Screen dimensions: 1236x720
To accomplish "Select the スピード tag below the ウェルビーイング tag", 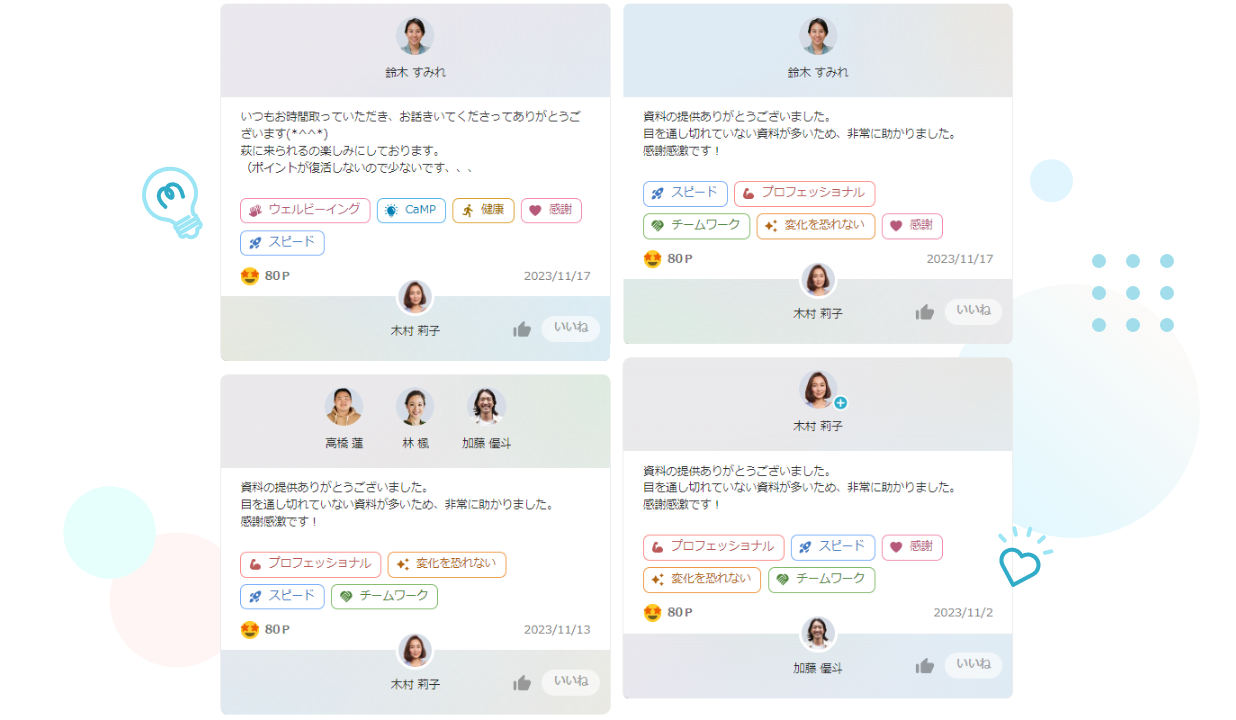I will (x=282, y=242).
